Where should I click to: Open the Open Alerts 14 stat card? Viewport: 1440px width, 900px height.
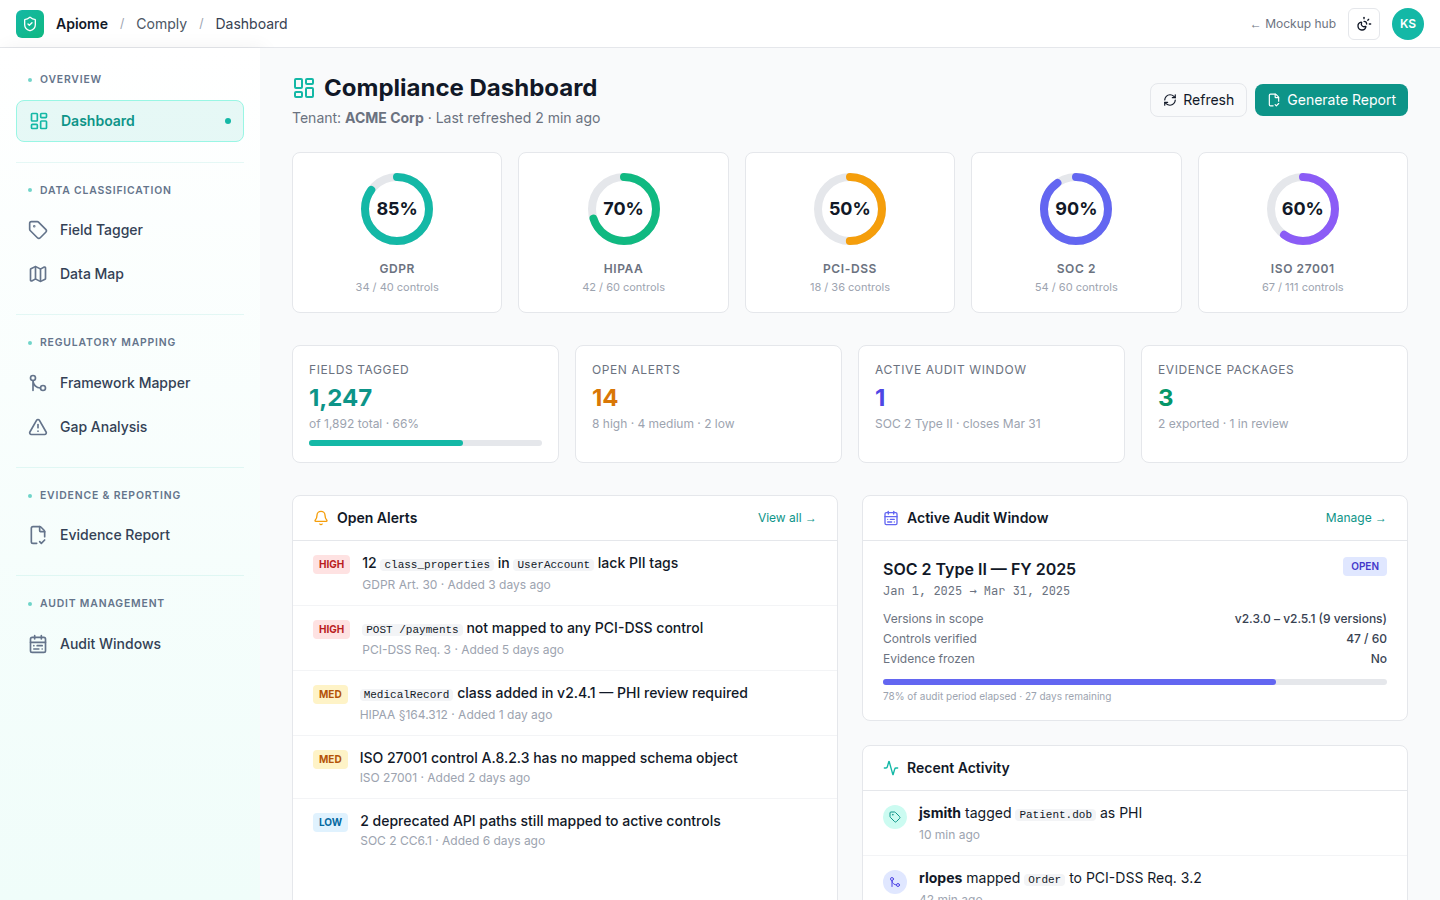point(708,404)
